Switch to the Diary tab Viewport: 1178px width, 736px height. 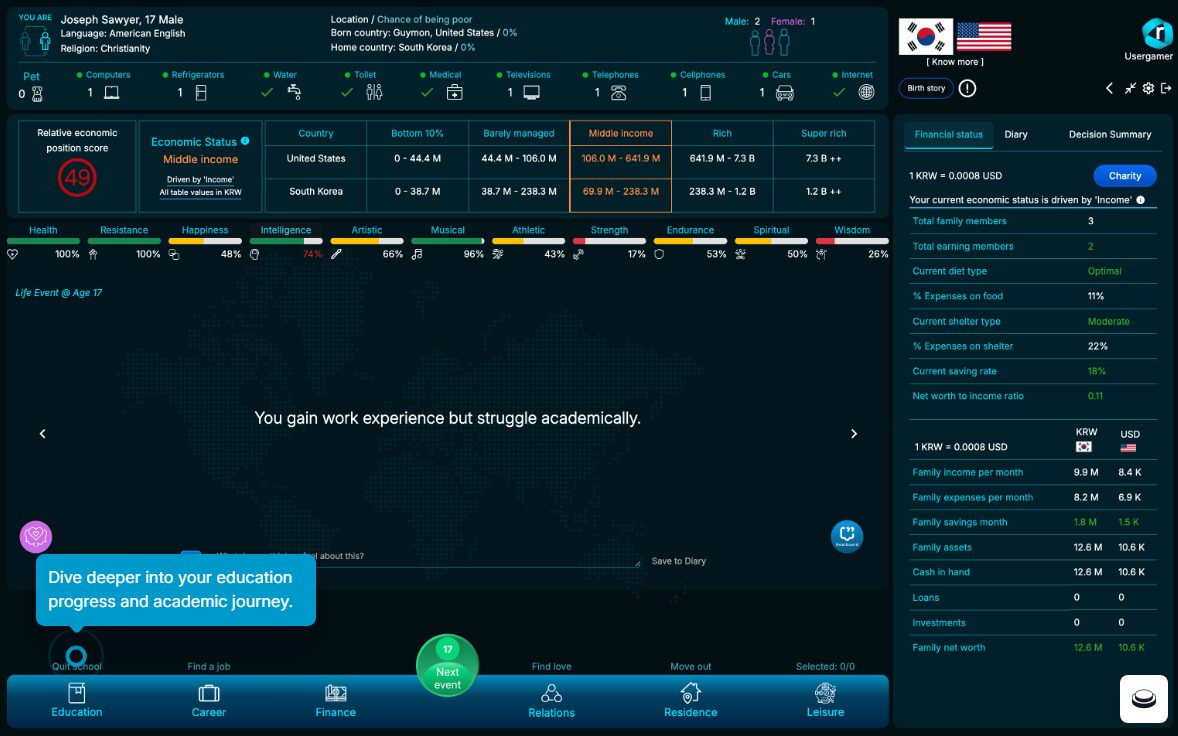click(1016, 134)
